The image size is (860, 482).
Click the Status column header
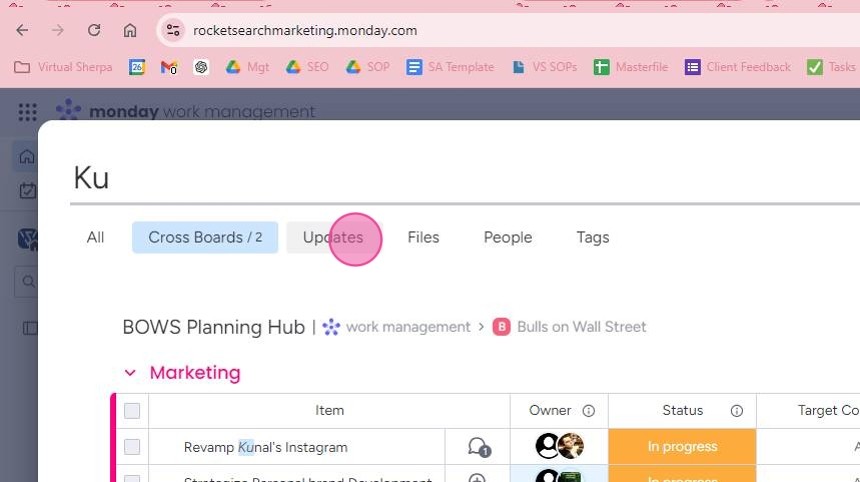point(682,411)
